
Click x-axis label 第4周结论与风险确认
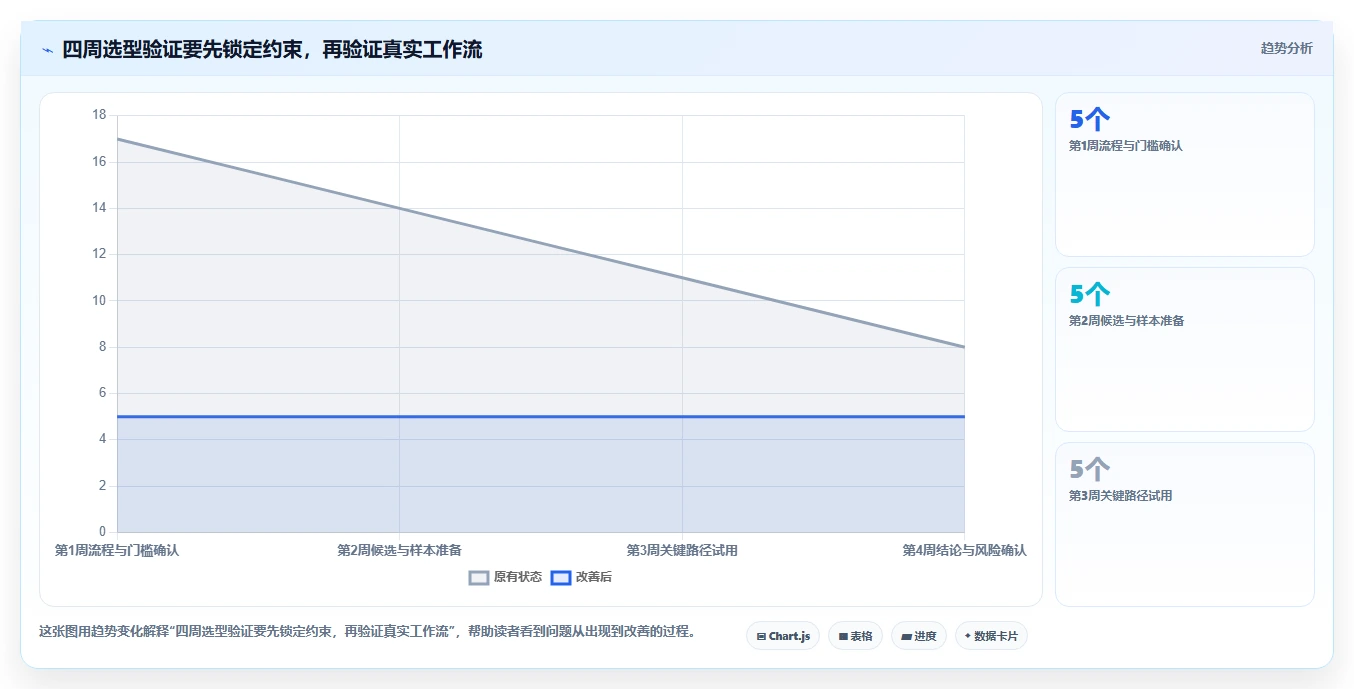(964, 550)
